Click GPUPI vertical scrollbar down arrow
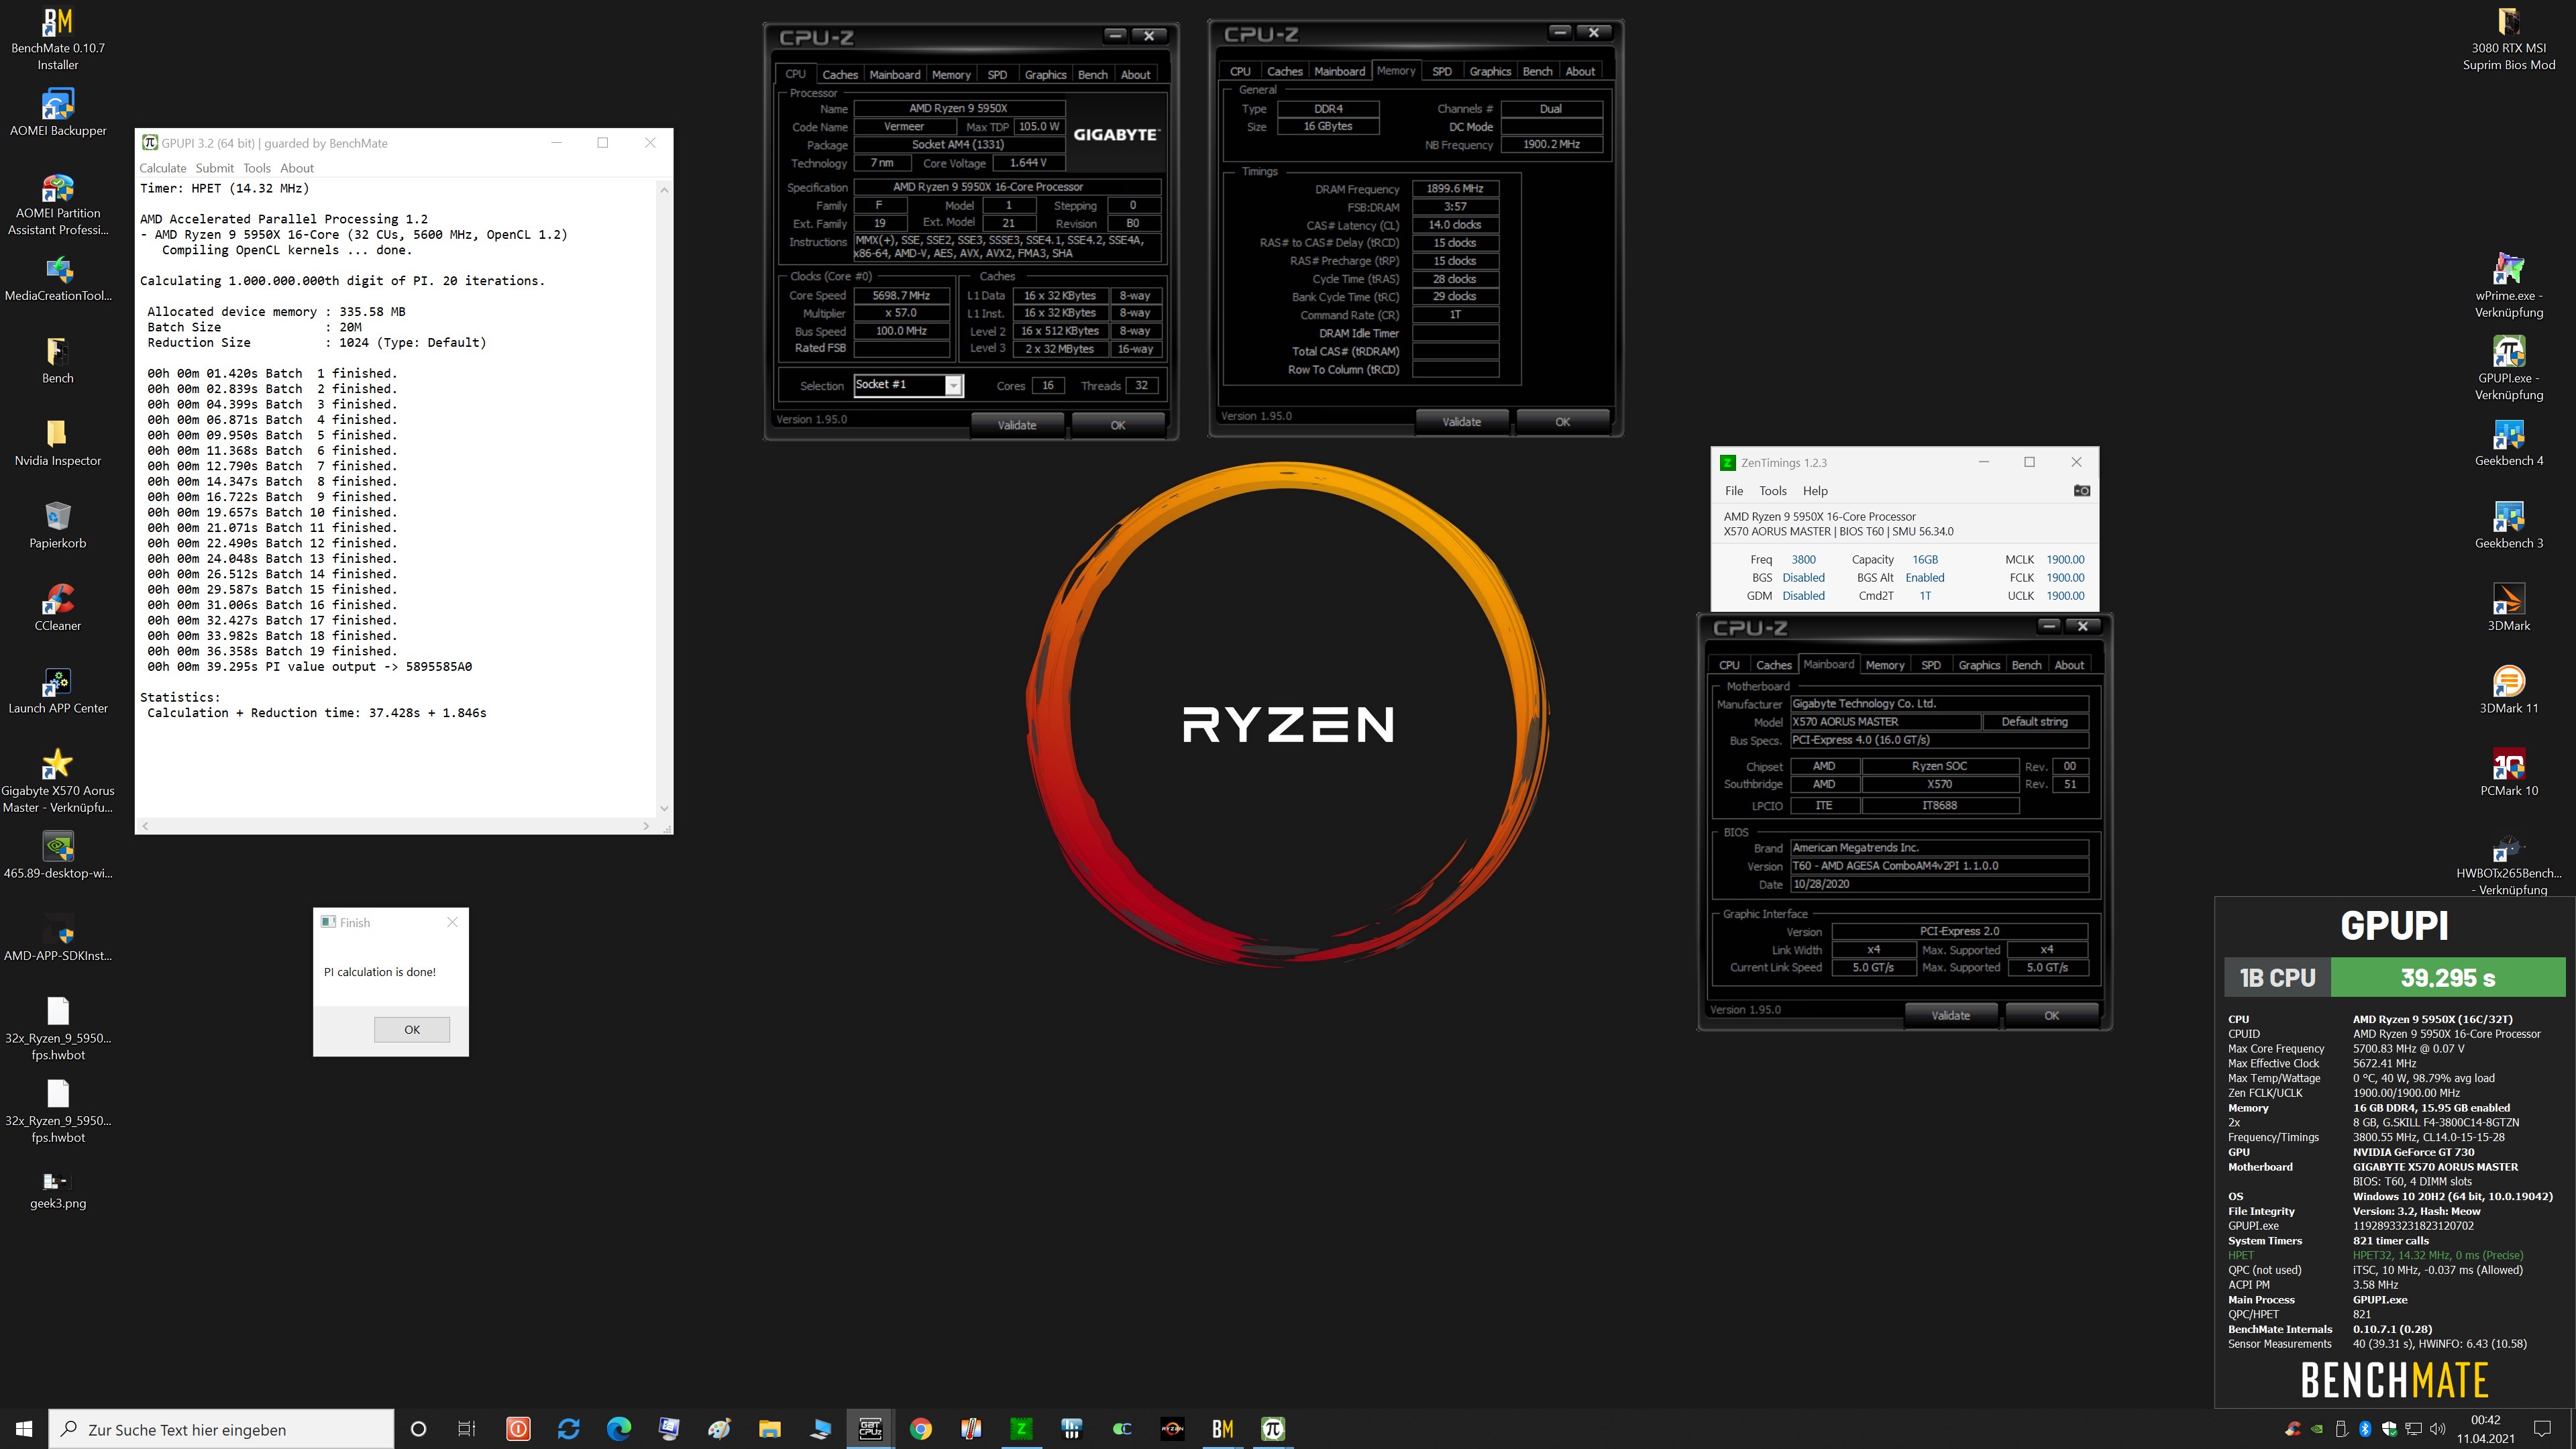The width and height of the screenshot is (2576, 1449). coord(664,808)
